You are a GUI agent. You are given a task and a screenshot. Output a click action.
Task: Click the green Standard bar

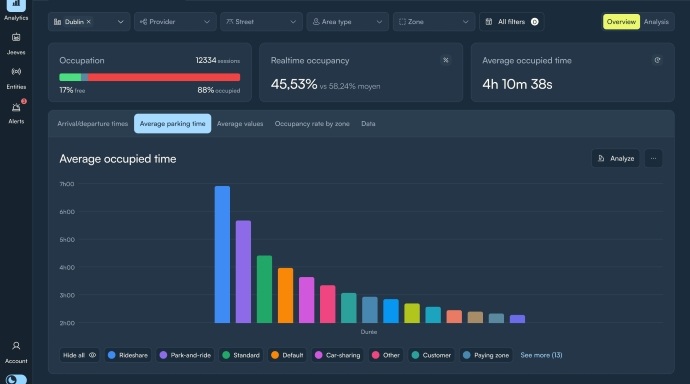[264, 289]
